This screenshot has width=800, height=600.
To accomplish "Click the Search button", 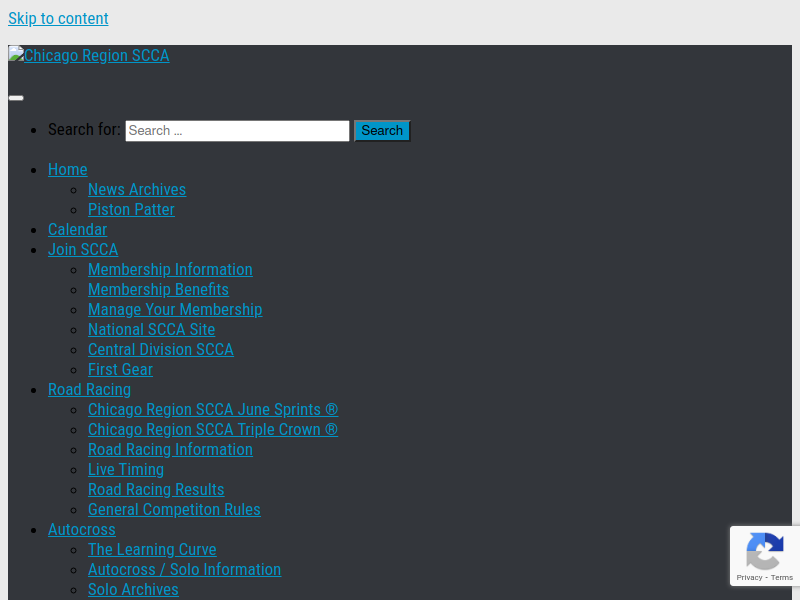I will coord(382,131).
